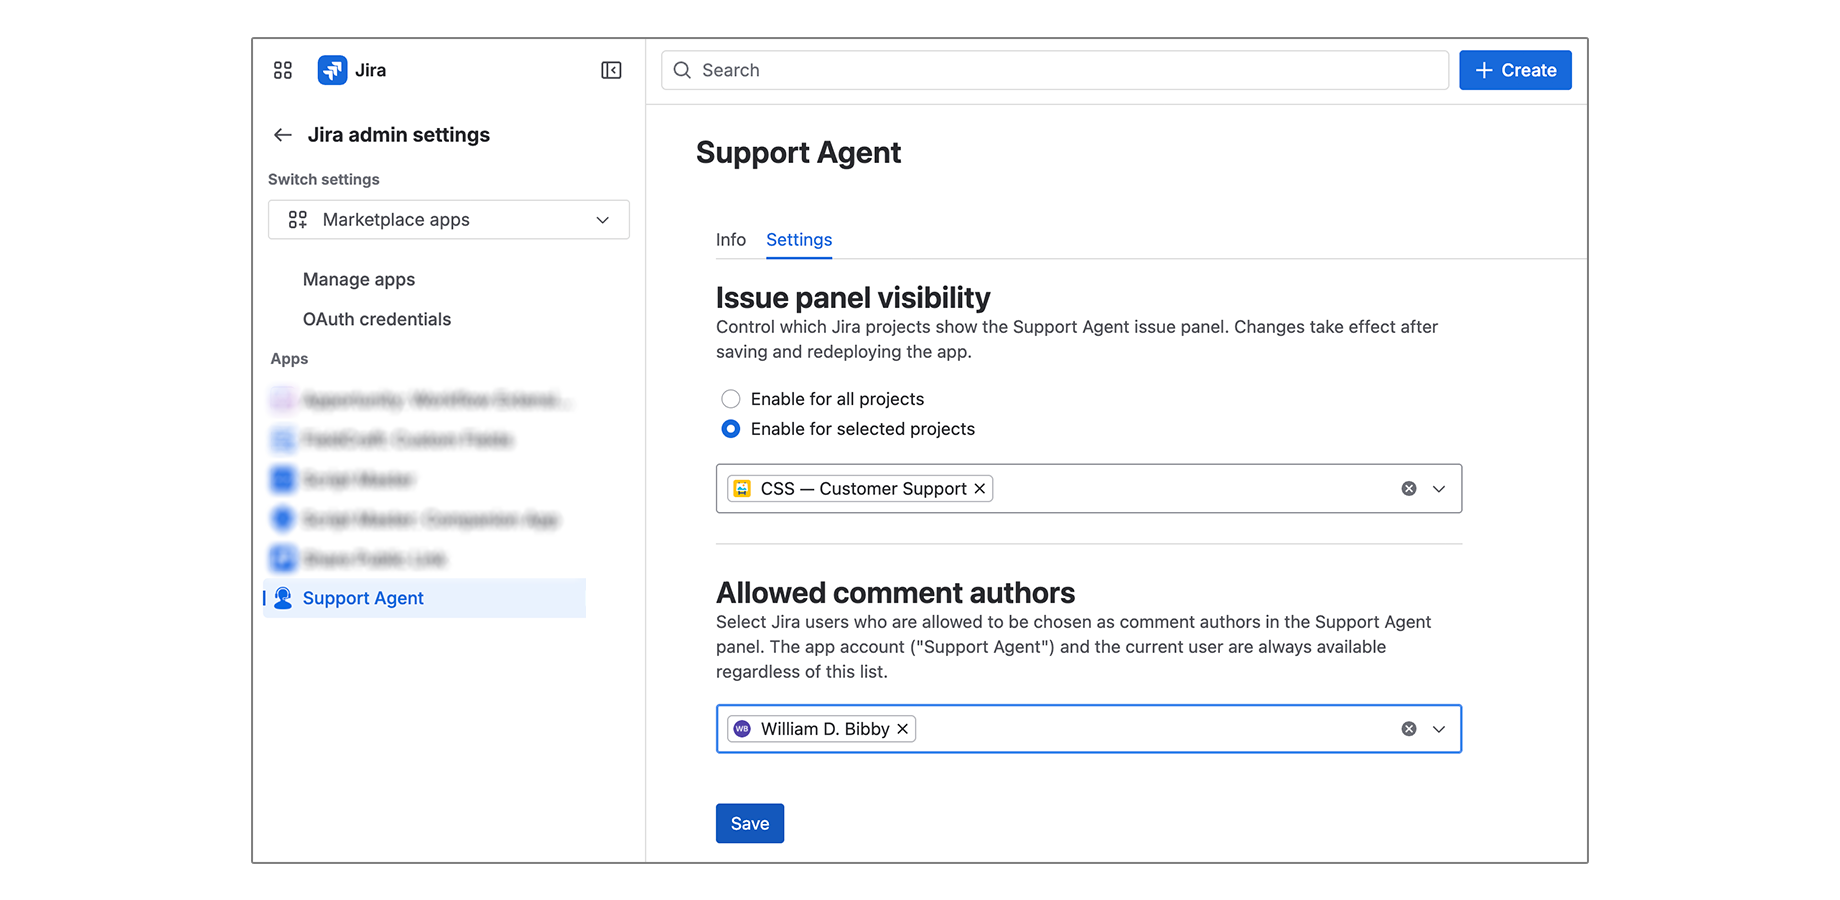Image resolution: width=1840 pixels, height=900 pixels.
Task: Expand the selected projects dropdown chevron
Action: (x=1439, y=489)
